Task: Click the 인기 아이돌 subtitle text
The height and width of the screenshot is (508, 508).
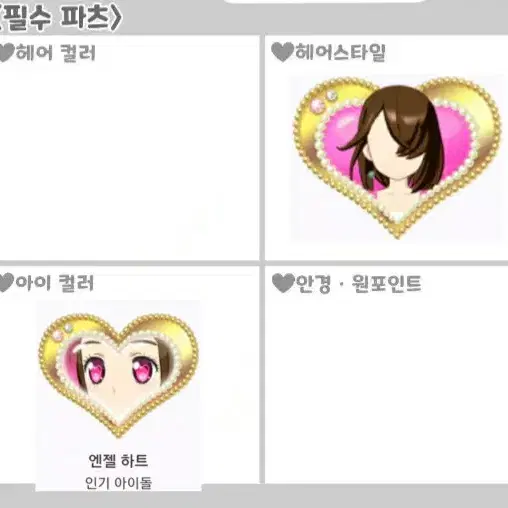Action: tap(119, 483)
